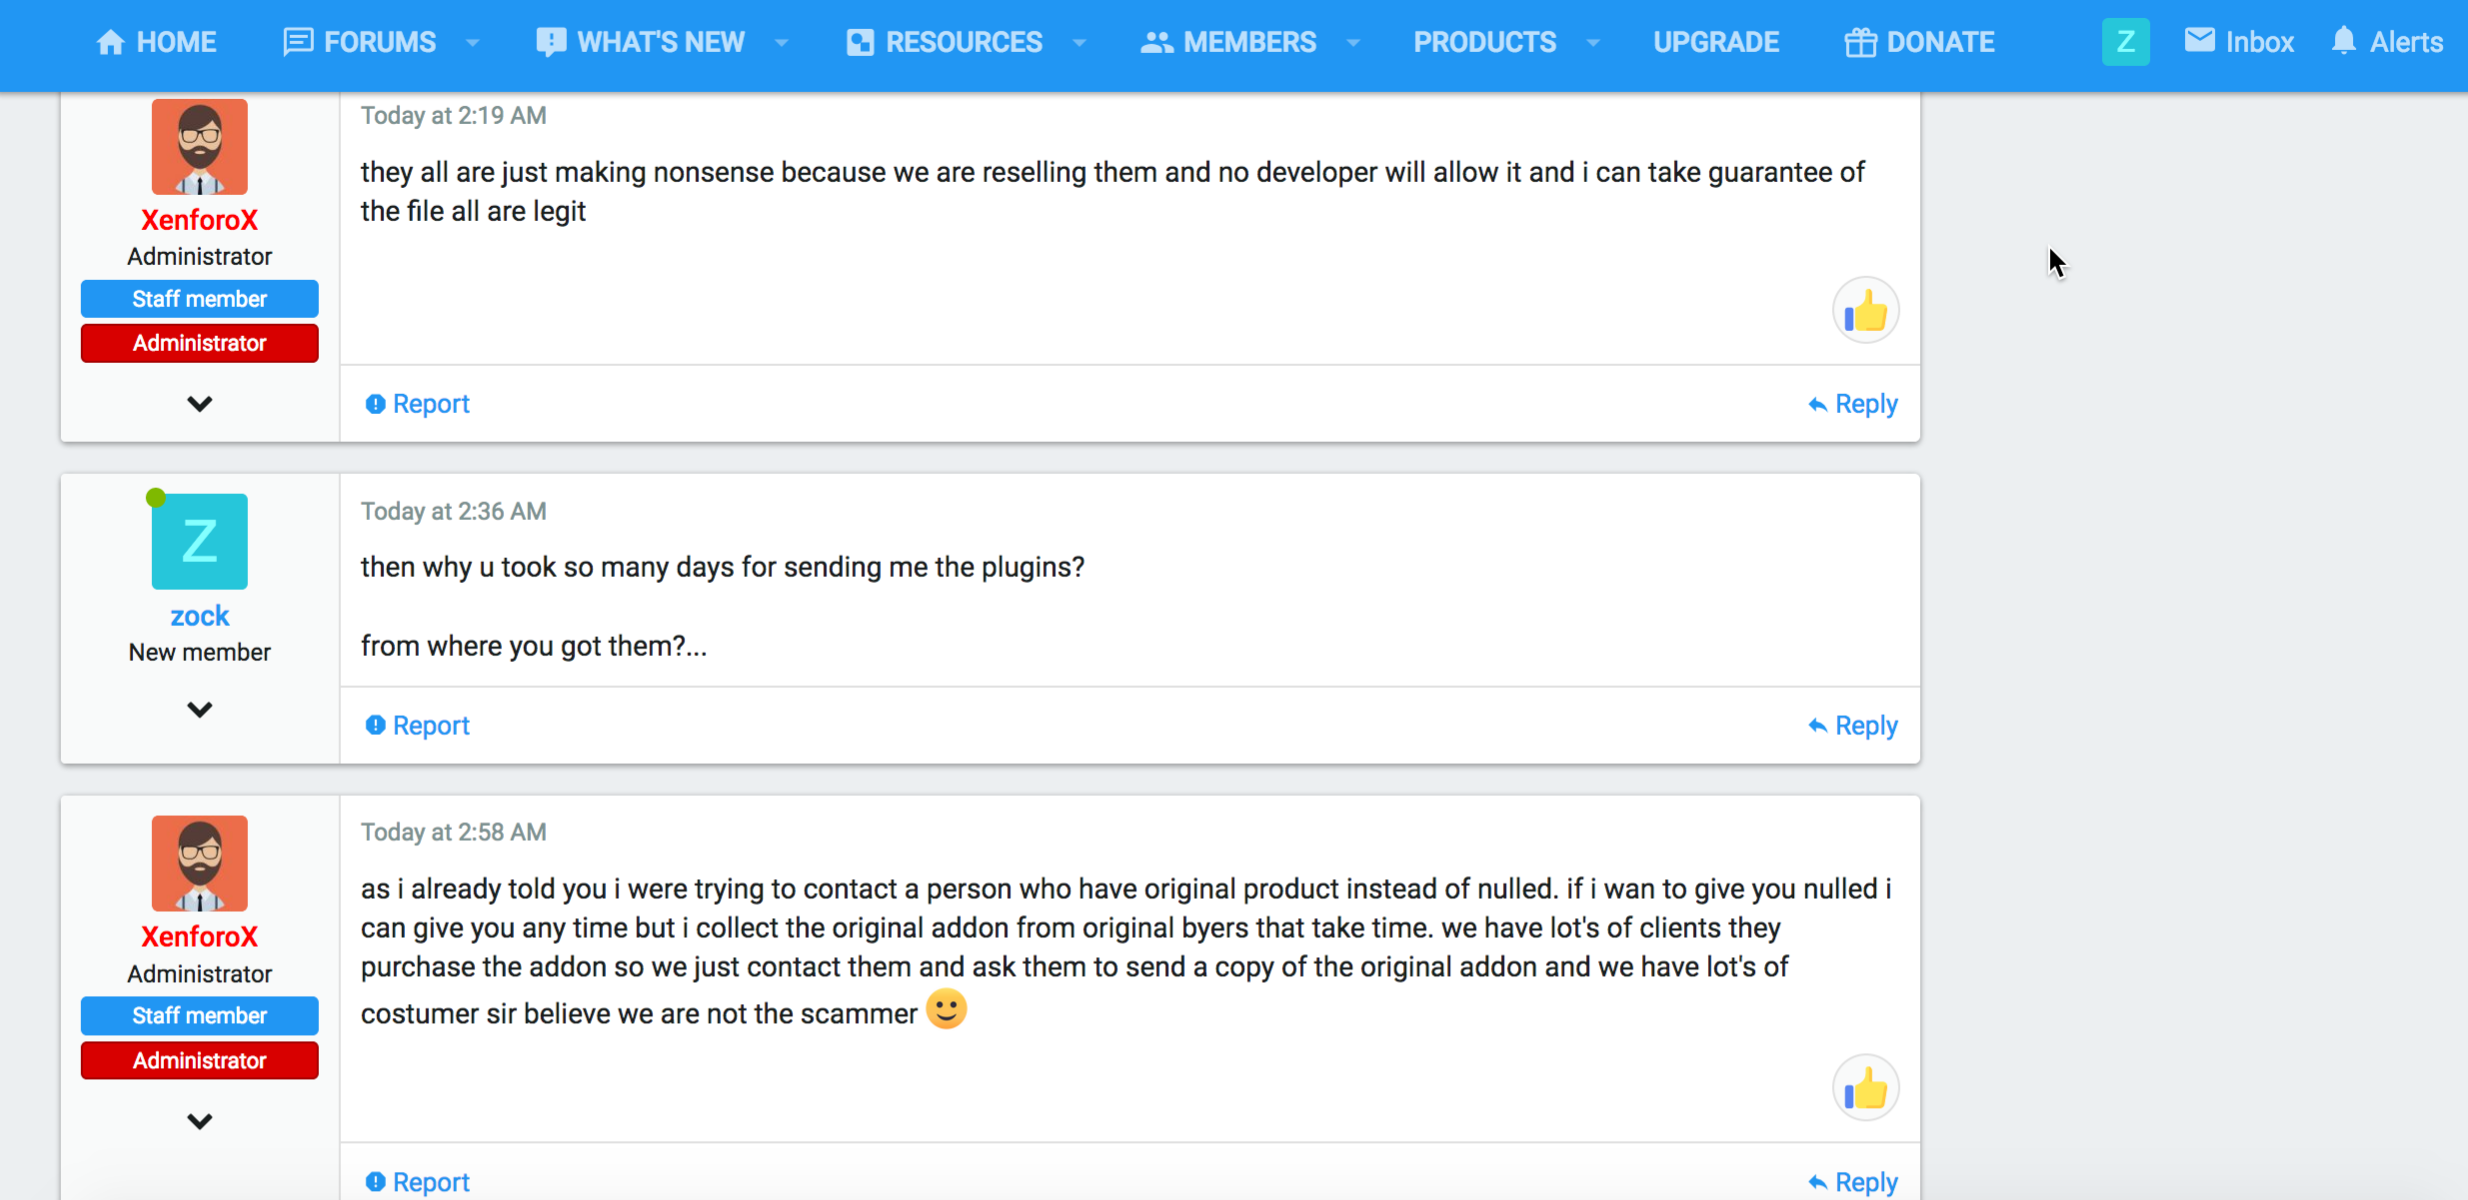2468x1200 pixels.
Task: Report zock's 2:36 AM post
Action: tap(417, 725)
